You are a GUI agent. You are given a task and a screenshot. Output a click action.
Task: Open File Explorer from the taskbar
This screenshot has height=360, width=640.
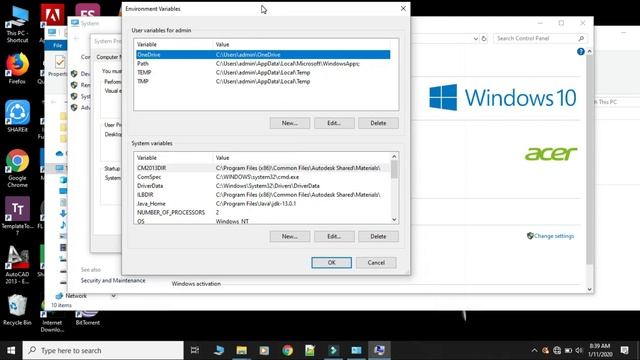(x=242, y=350)
